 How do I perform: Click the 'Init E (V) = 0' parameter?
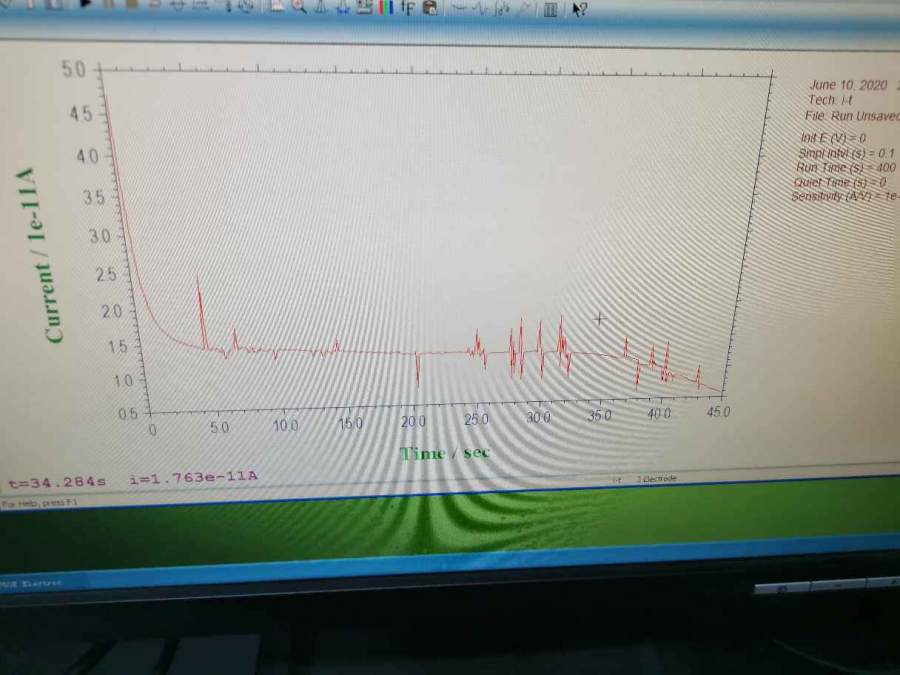click(833, 138)
